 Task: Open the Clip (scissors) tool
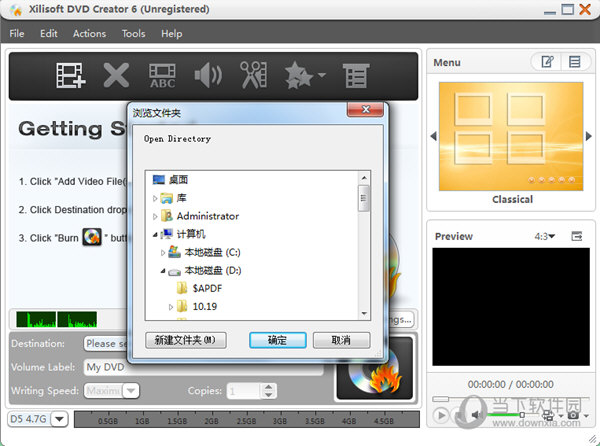(253, 75)
